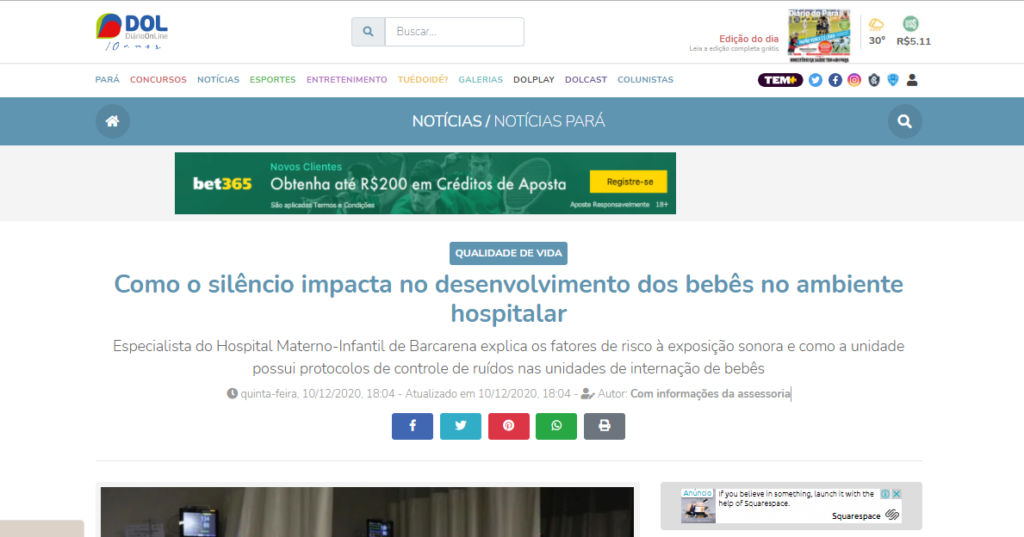This screenshot has height=537, width=1024.
Task: Share the article via WhatsApp
Action: coord(556,426)
